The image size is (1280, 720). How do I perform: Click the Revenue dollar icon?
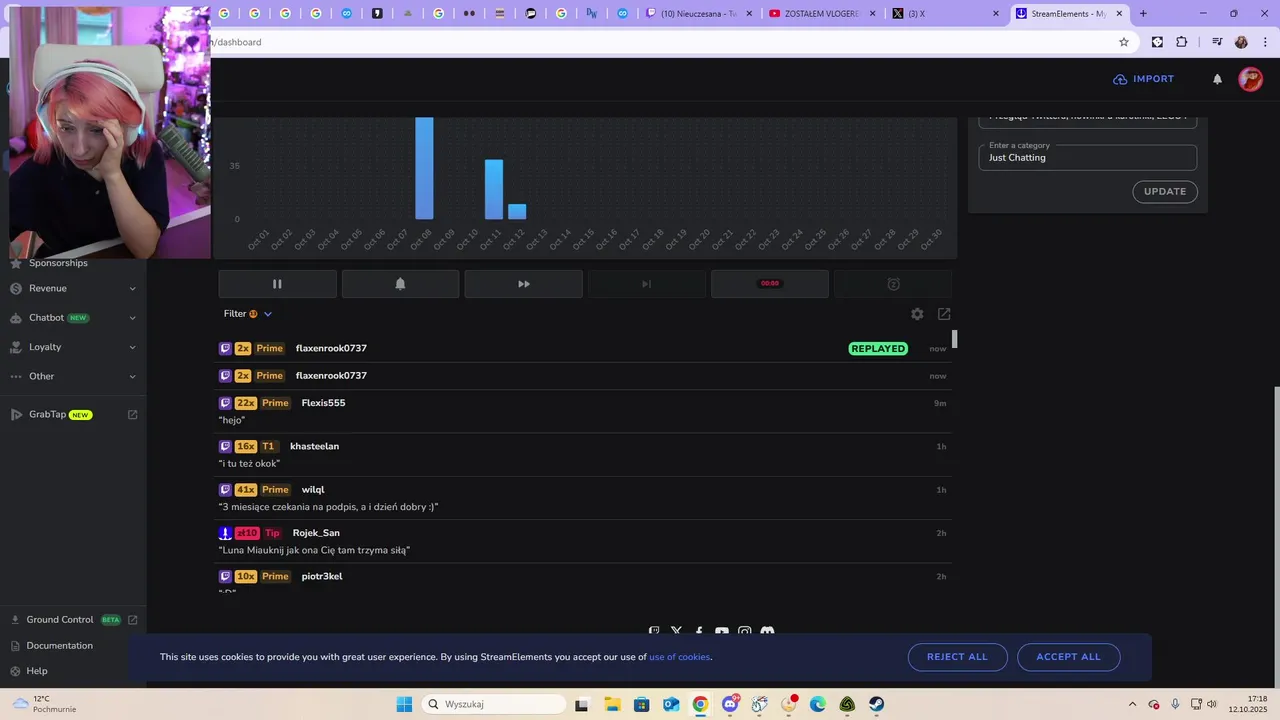[x=16, y=288]
